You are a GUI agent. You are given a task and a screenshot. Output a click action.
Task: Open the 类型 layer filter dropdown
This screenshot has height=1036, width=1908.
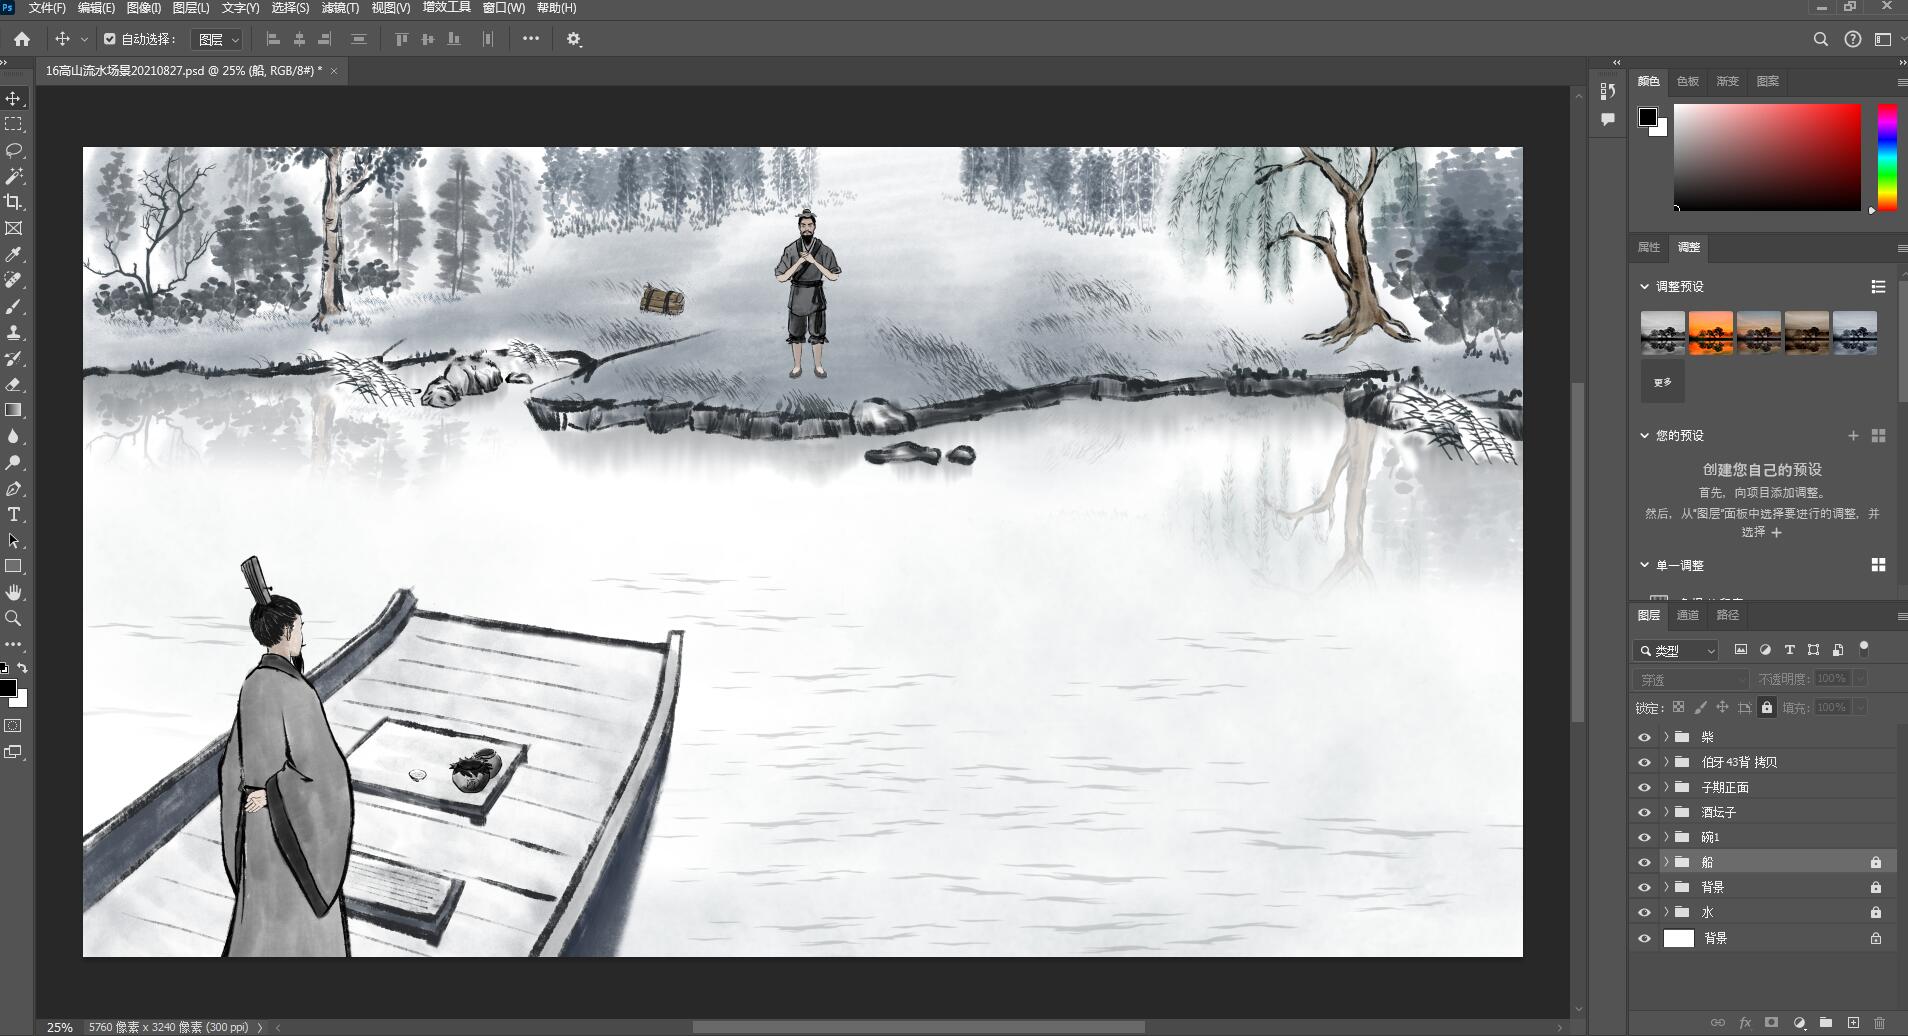(x=1676, y=650)
